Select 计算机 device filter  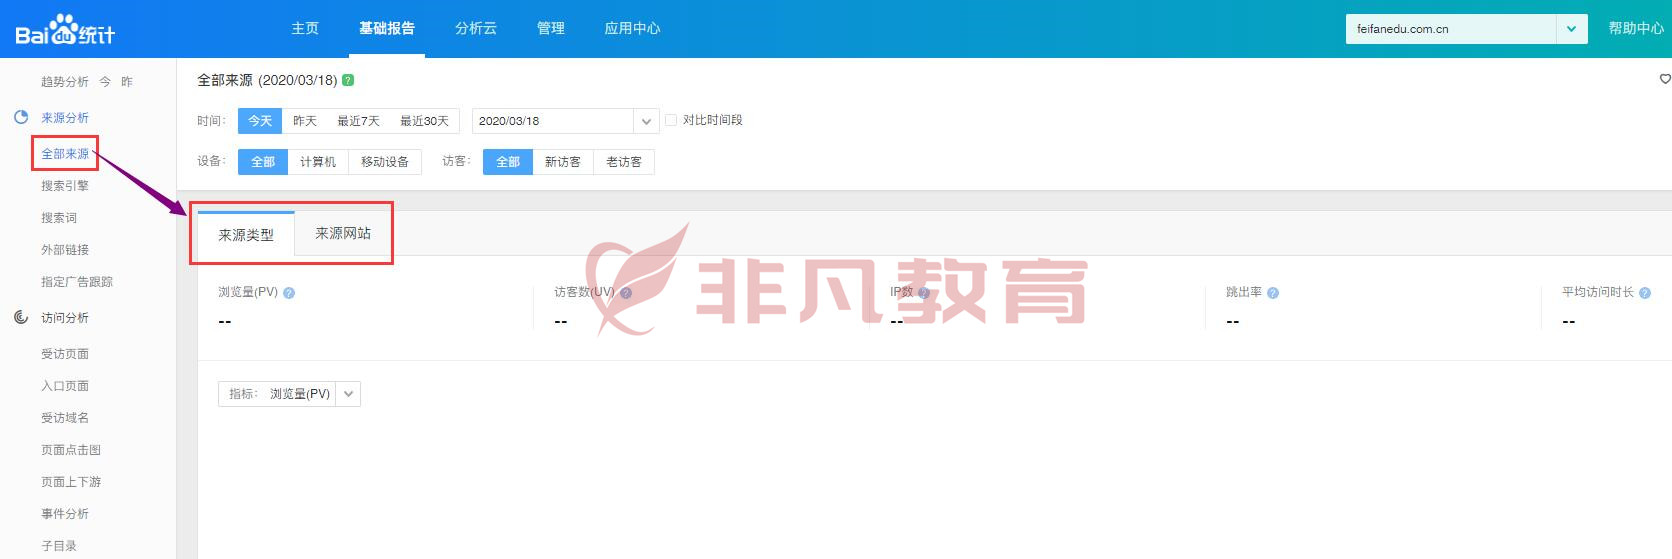[318, 162]
